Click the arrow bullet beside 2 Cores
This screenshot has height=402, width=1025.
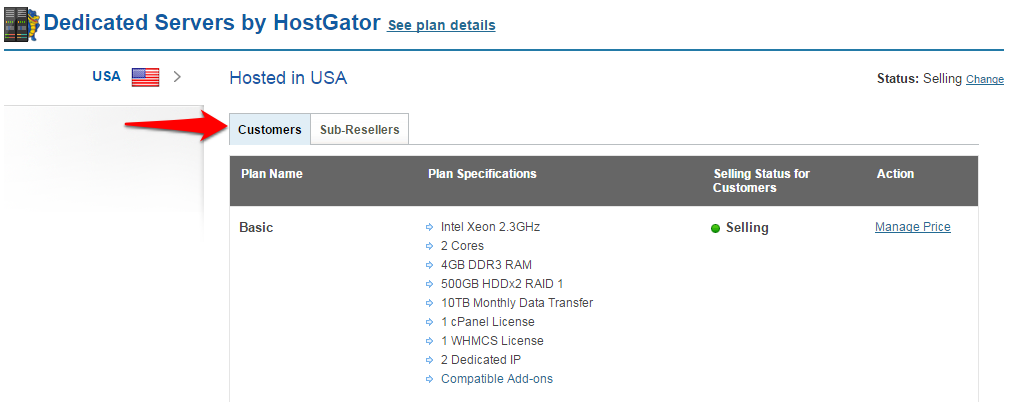pyautogui.click(x=429, y=246)
